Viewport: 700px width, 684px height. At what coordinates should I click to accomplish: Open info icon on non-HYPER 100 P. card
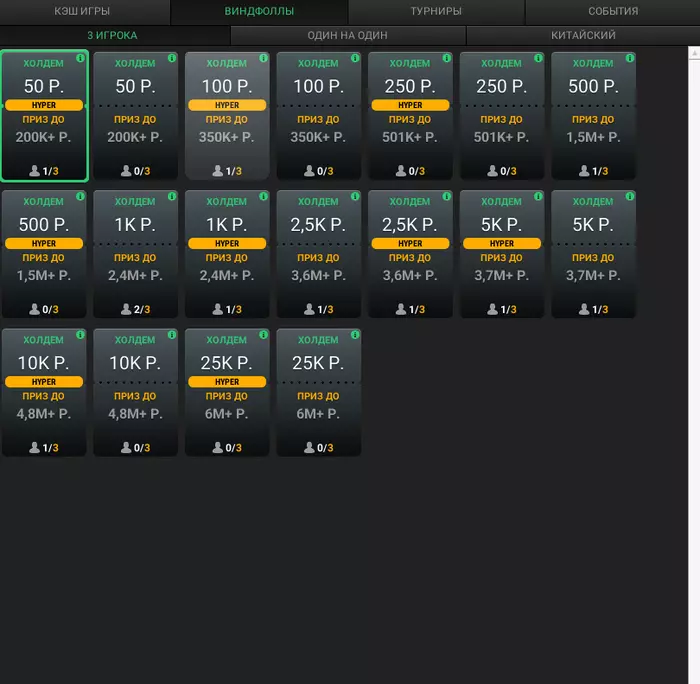point(355,58)
